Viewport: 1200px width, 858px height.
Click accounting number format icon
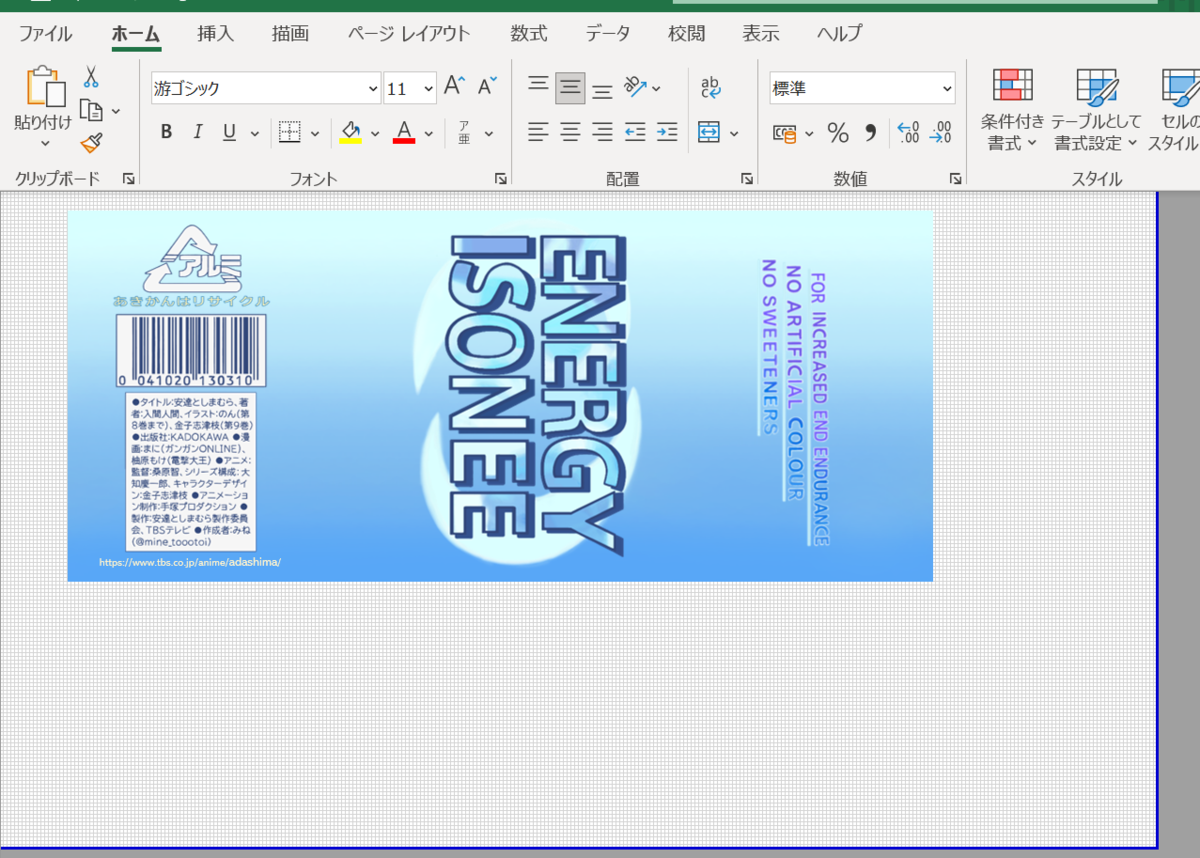pyautogui.click(x=785, y=133)
